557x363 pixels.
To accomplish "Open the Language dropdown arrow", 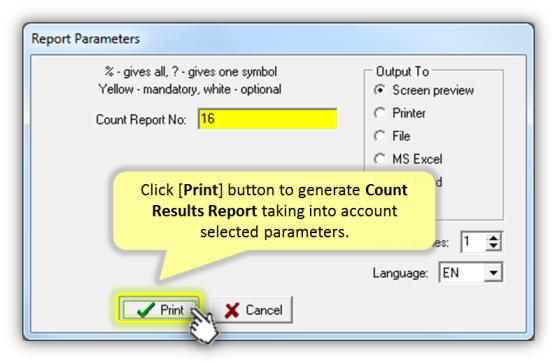I will (493, 273).
